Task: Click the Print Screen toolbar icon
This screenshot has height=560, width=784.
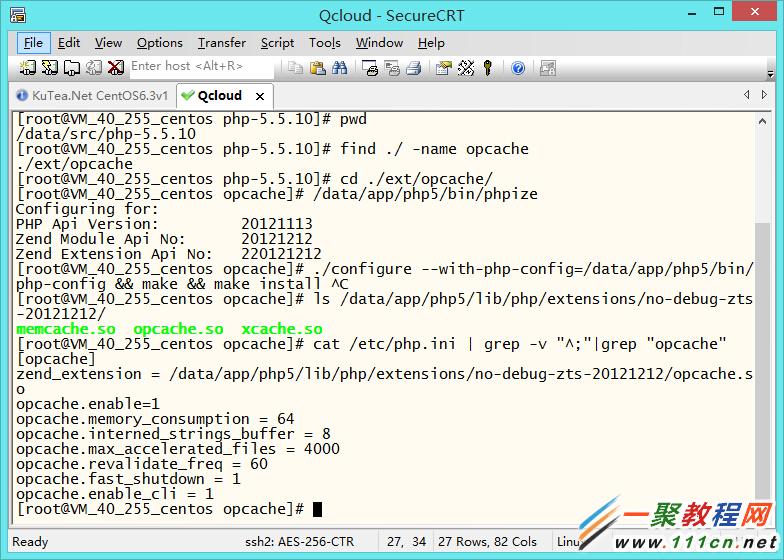Action: coord(370,68)
